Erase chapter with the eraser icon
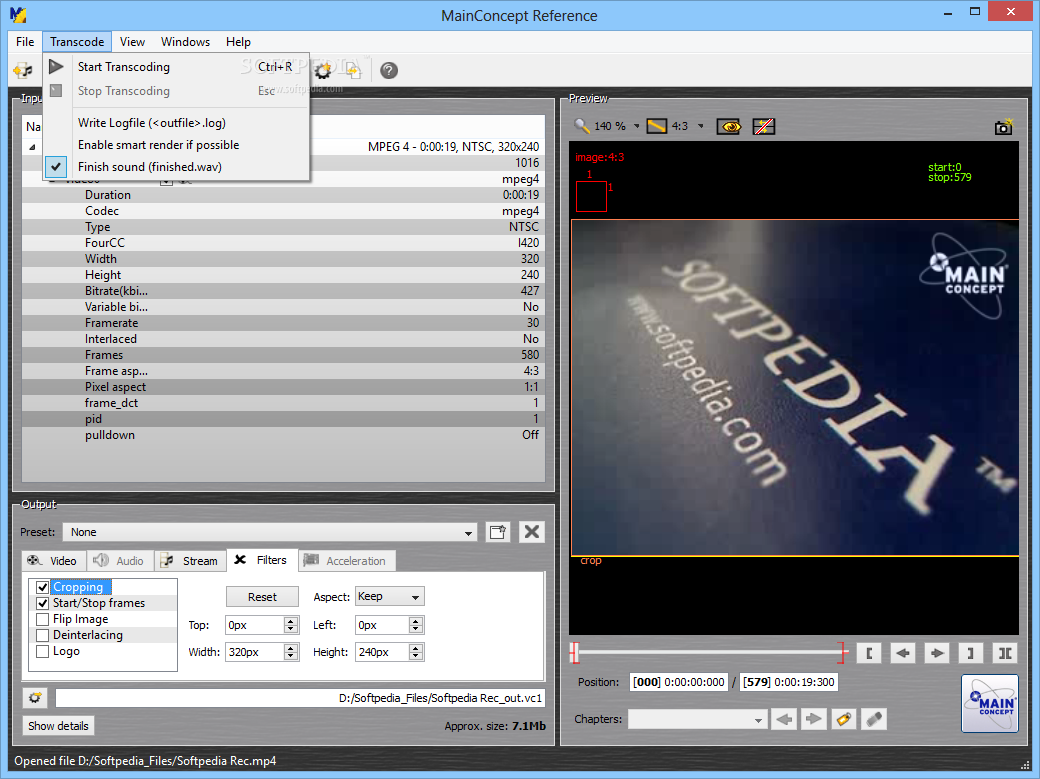Viewport: 1040px width, 779px height. [874, 719]
